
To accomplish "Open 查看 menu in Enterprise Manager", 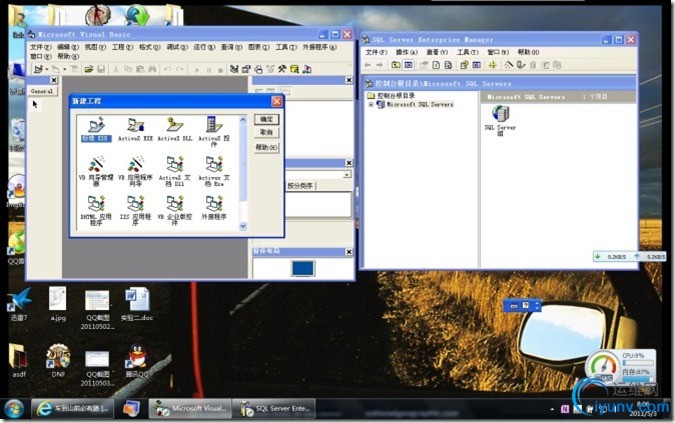I will 437,52.
